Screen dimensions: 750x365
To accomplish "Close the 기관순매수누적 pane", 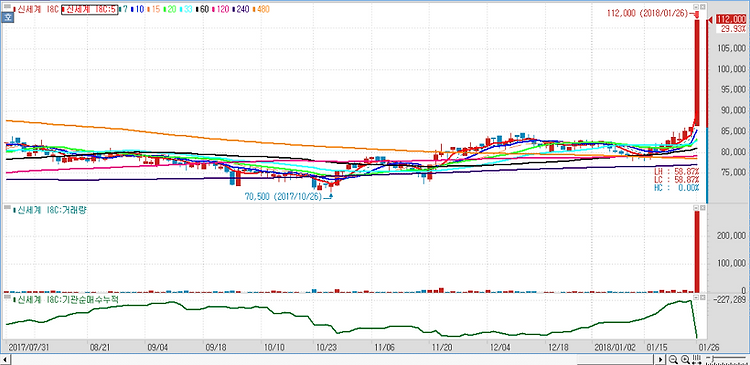I will (x=703, y=298).
